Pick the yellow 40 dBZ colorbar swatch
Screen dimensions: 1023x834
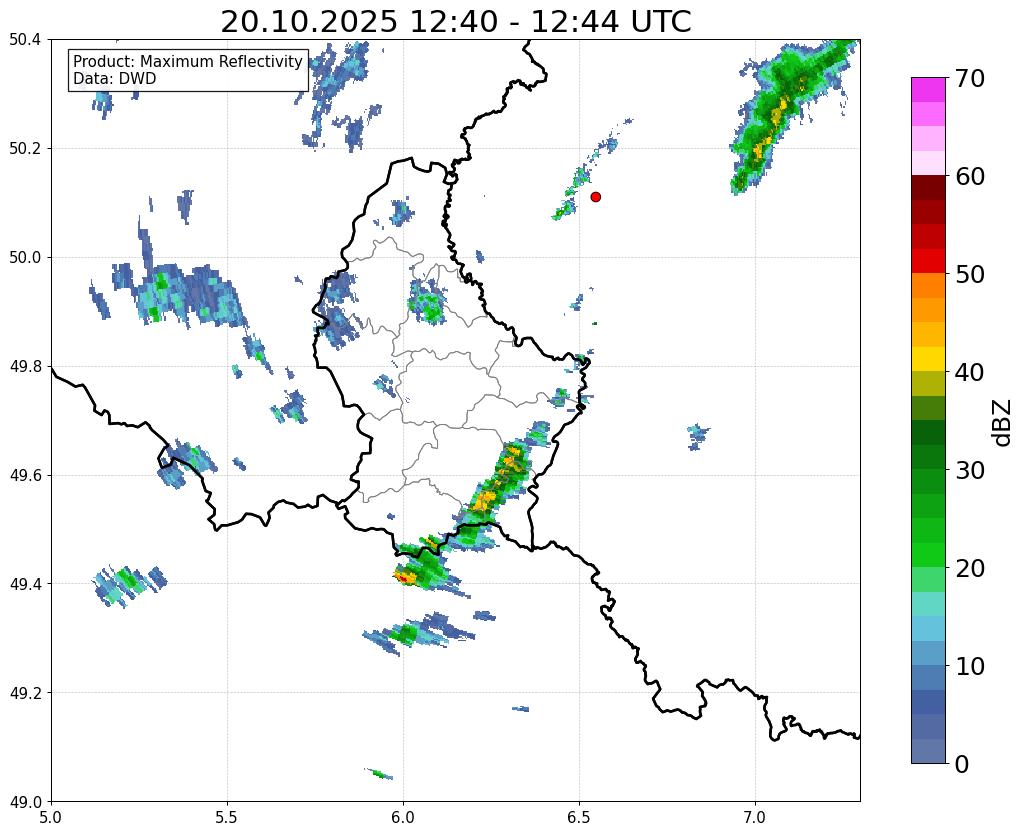pos(928,359)
